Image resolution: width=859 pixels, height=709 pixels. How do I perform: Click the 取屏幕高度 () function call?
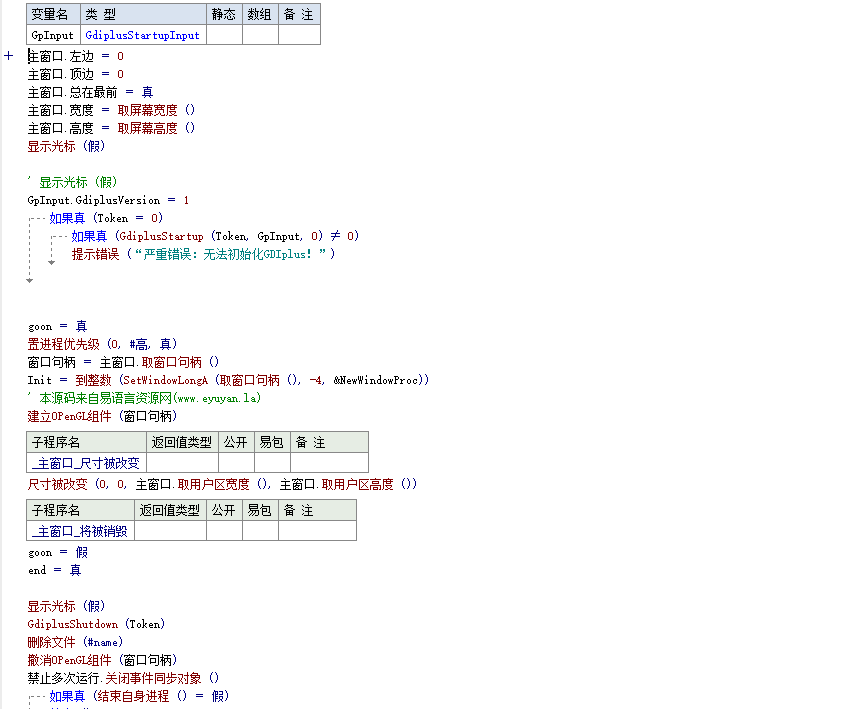(156, 128)
